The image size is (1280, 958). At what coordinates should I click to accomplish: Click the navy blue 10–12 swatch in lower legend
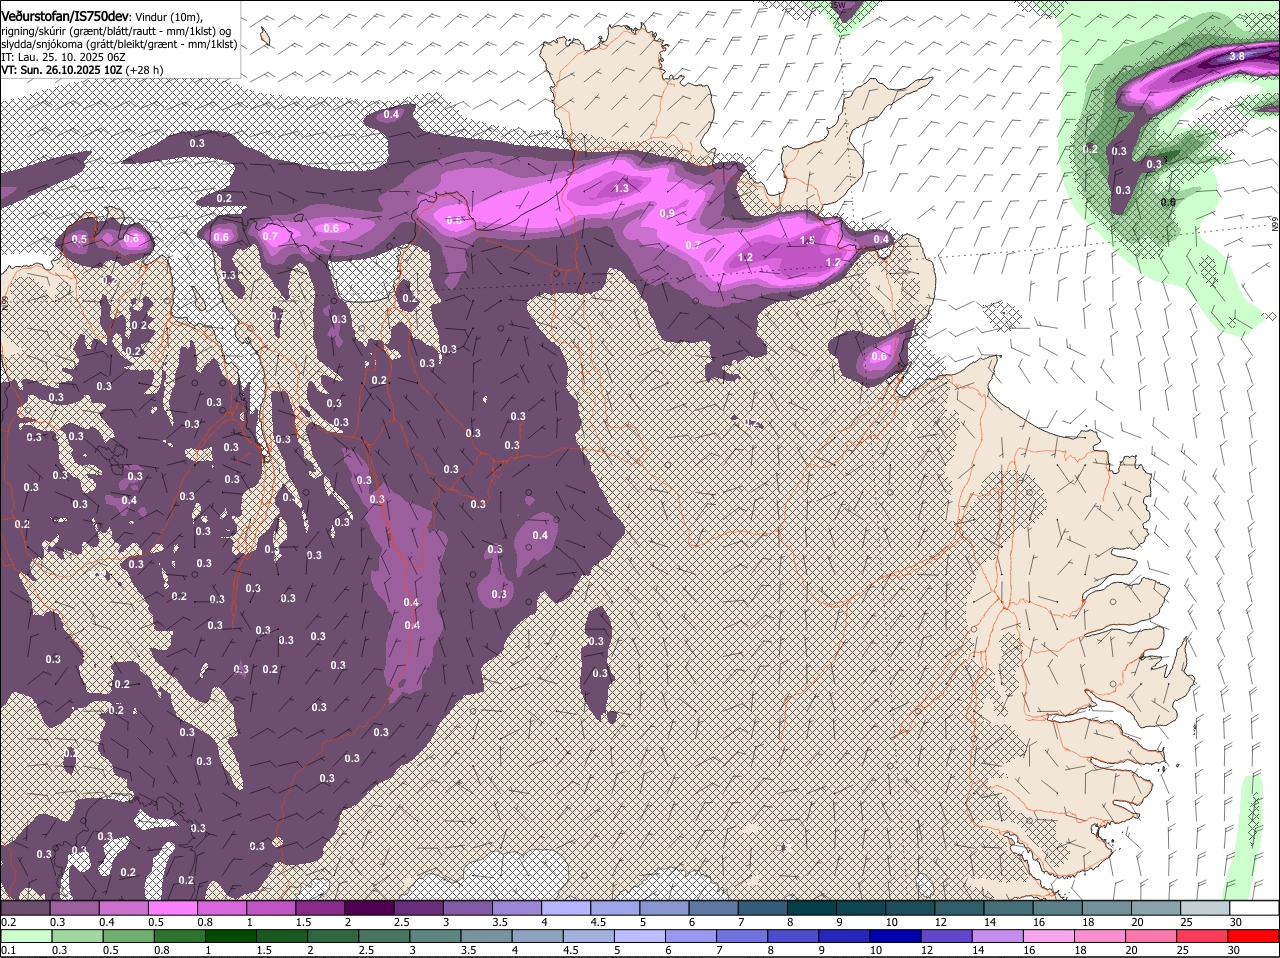click(895, 936)
